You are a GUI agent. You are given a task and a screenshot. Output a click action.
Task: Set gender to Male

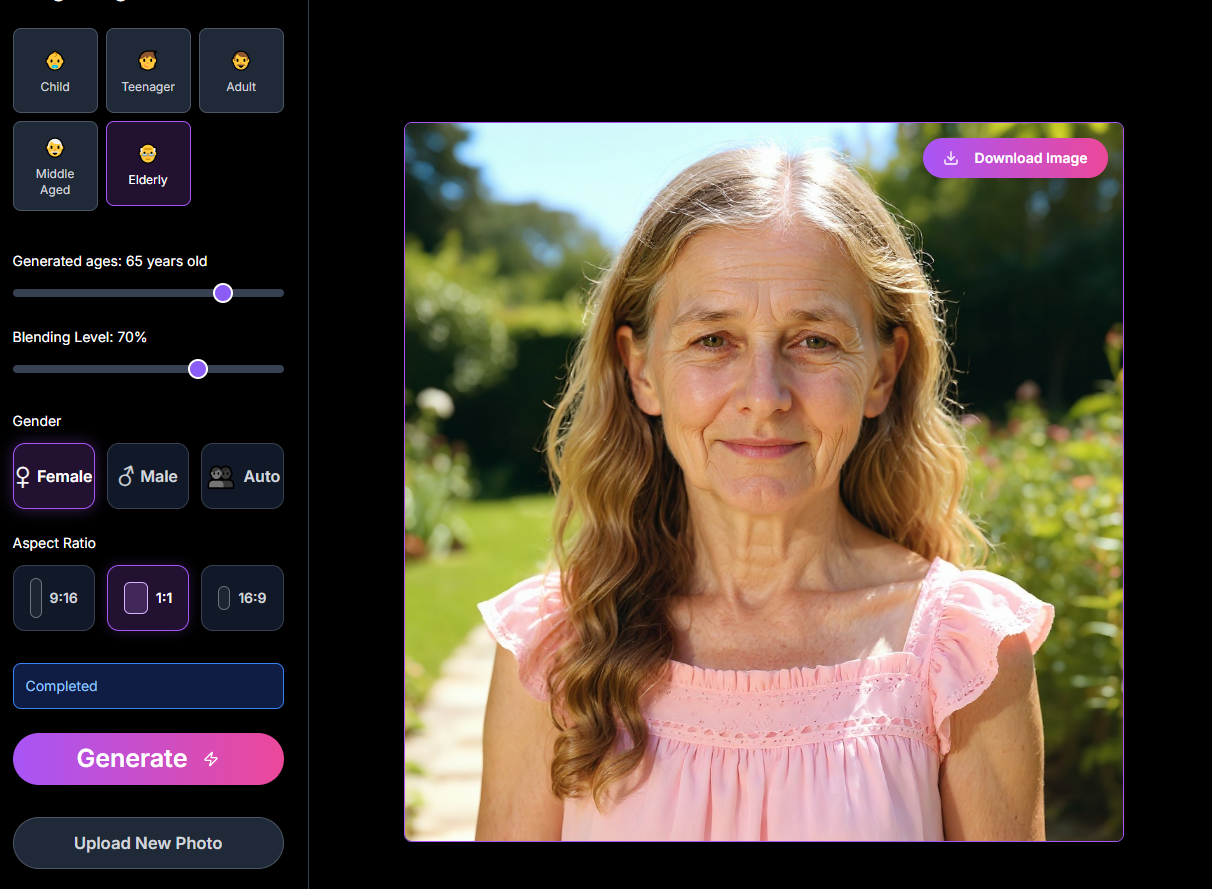click(148, 476)
